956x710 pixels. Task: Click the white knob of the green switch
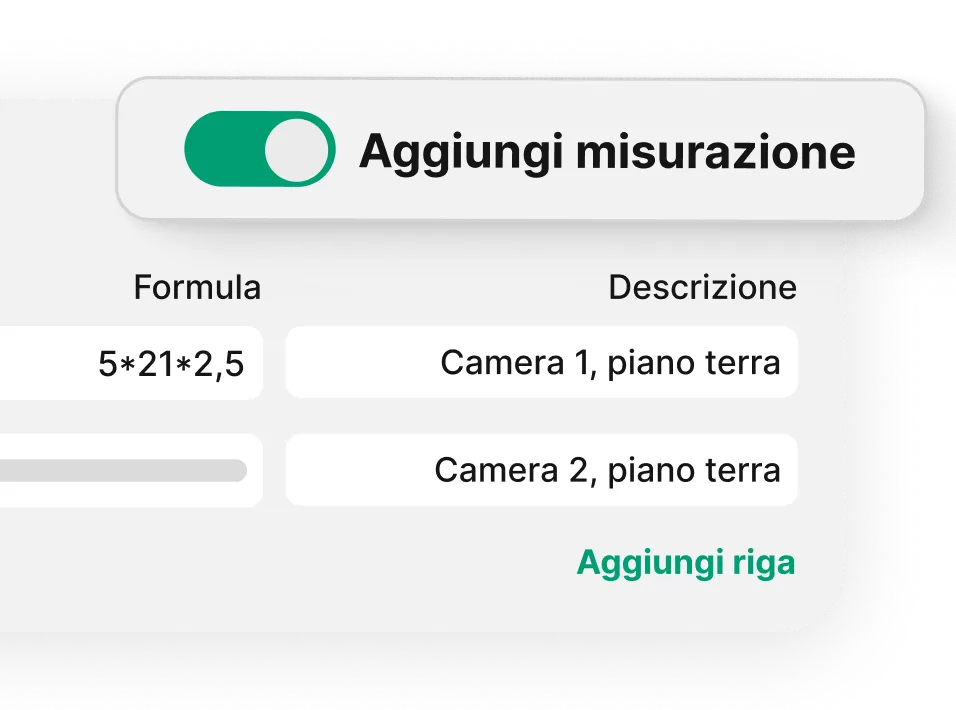click(297, 149)
